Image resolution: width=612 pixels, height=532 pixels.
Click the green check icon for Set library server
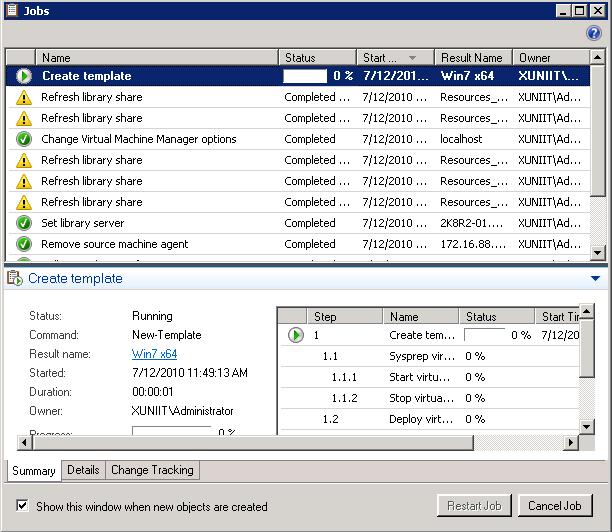coord(24,223)
